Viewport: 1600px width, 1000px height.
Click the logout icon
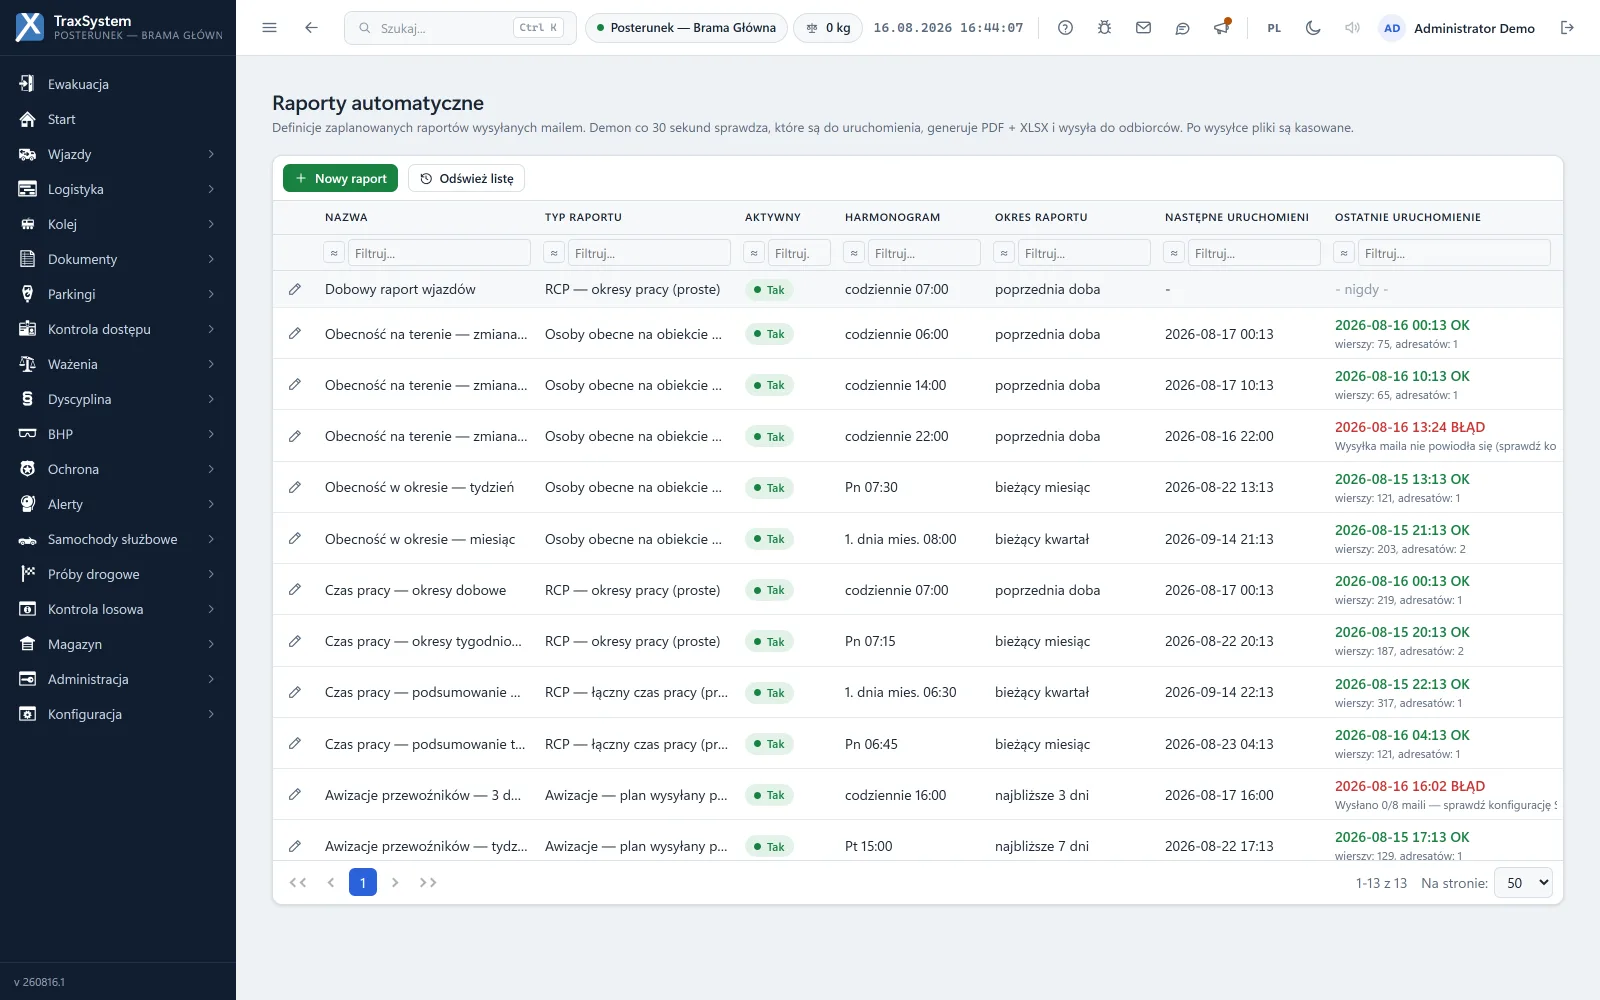1567,28
